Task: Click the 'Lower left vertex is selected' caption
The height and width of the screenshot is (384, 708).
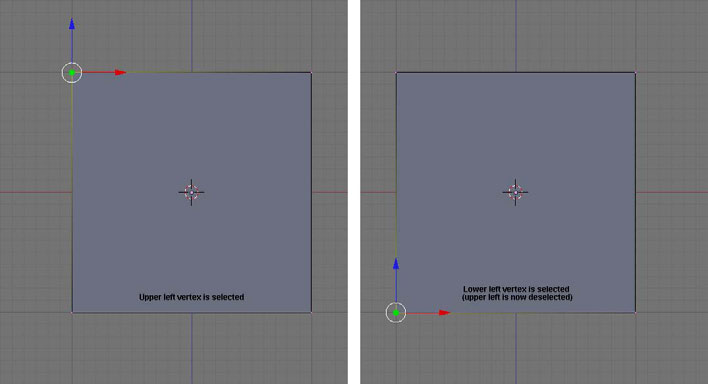Action: (516, 289)
